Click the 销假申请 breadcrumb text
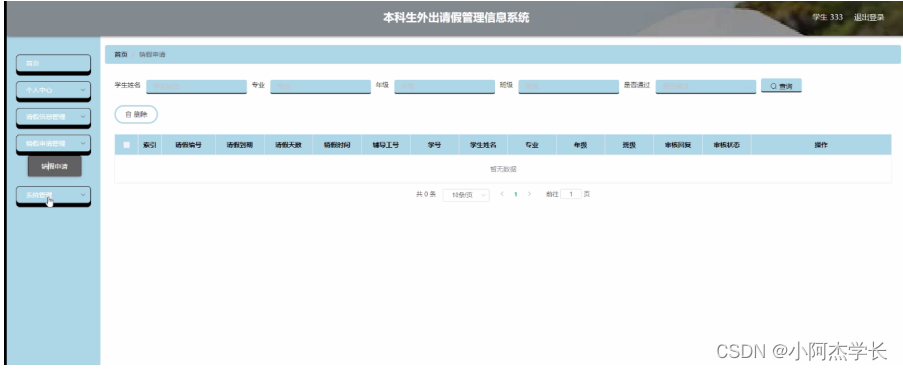 click(153, 55)
